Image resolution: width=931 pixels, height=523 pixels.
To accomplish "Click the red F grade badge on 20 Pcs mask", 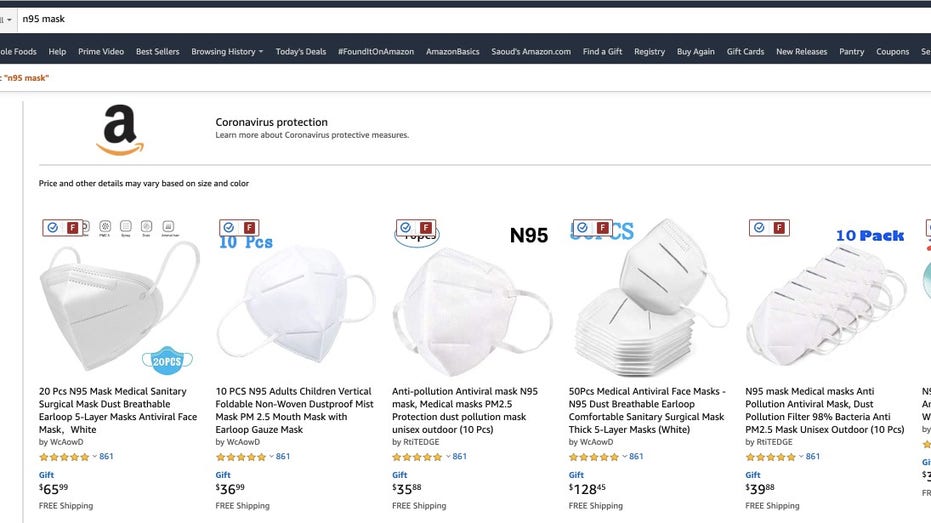I will pyautogui.click(x=72, y=227).
